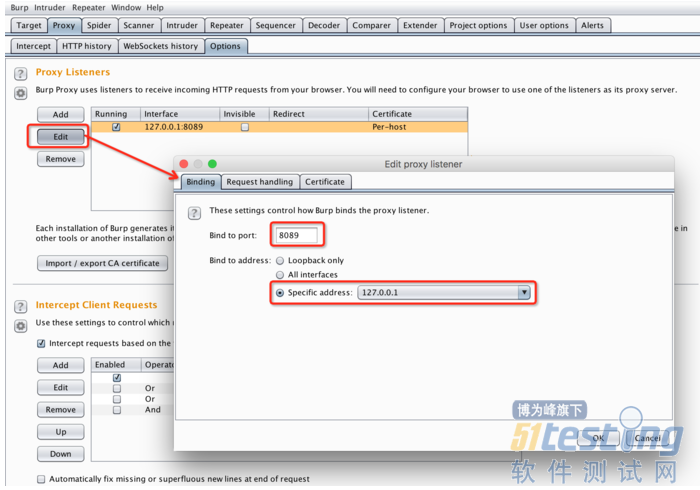Open the Help menu

pos(155,8)
